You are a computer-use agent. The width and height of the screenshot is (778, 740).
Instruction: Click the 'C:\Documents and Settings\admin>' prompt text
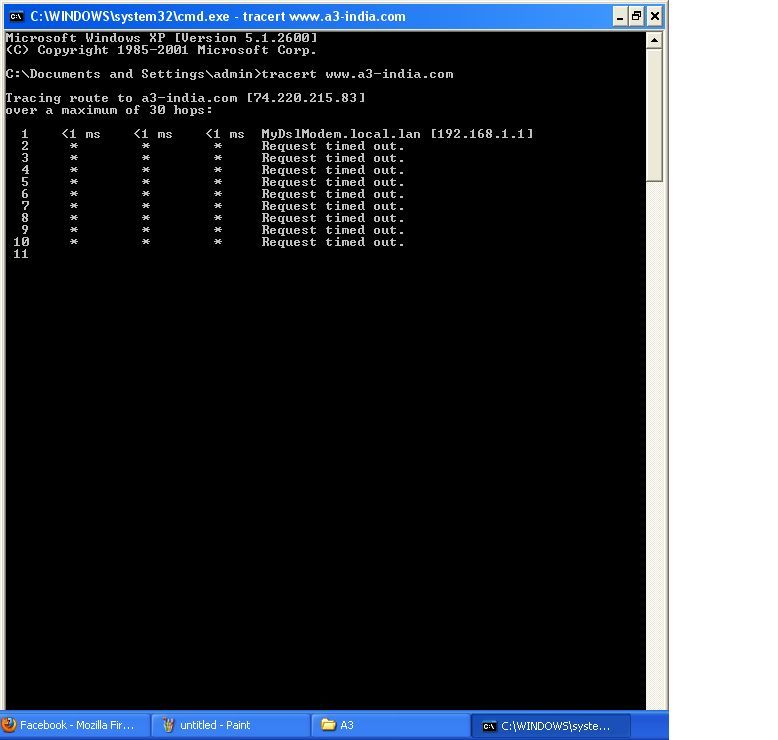tap(133, 74)
